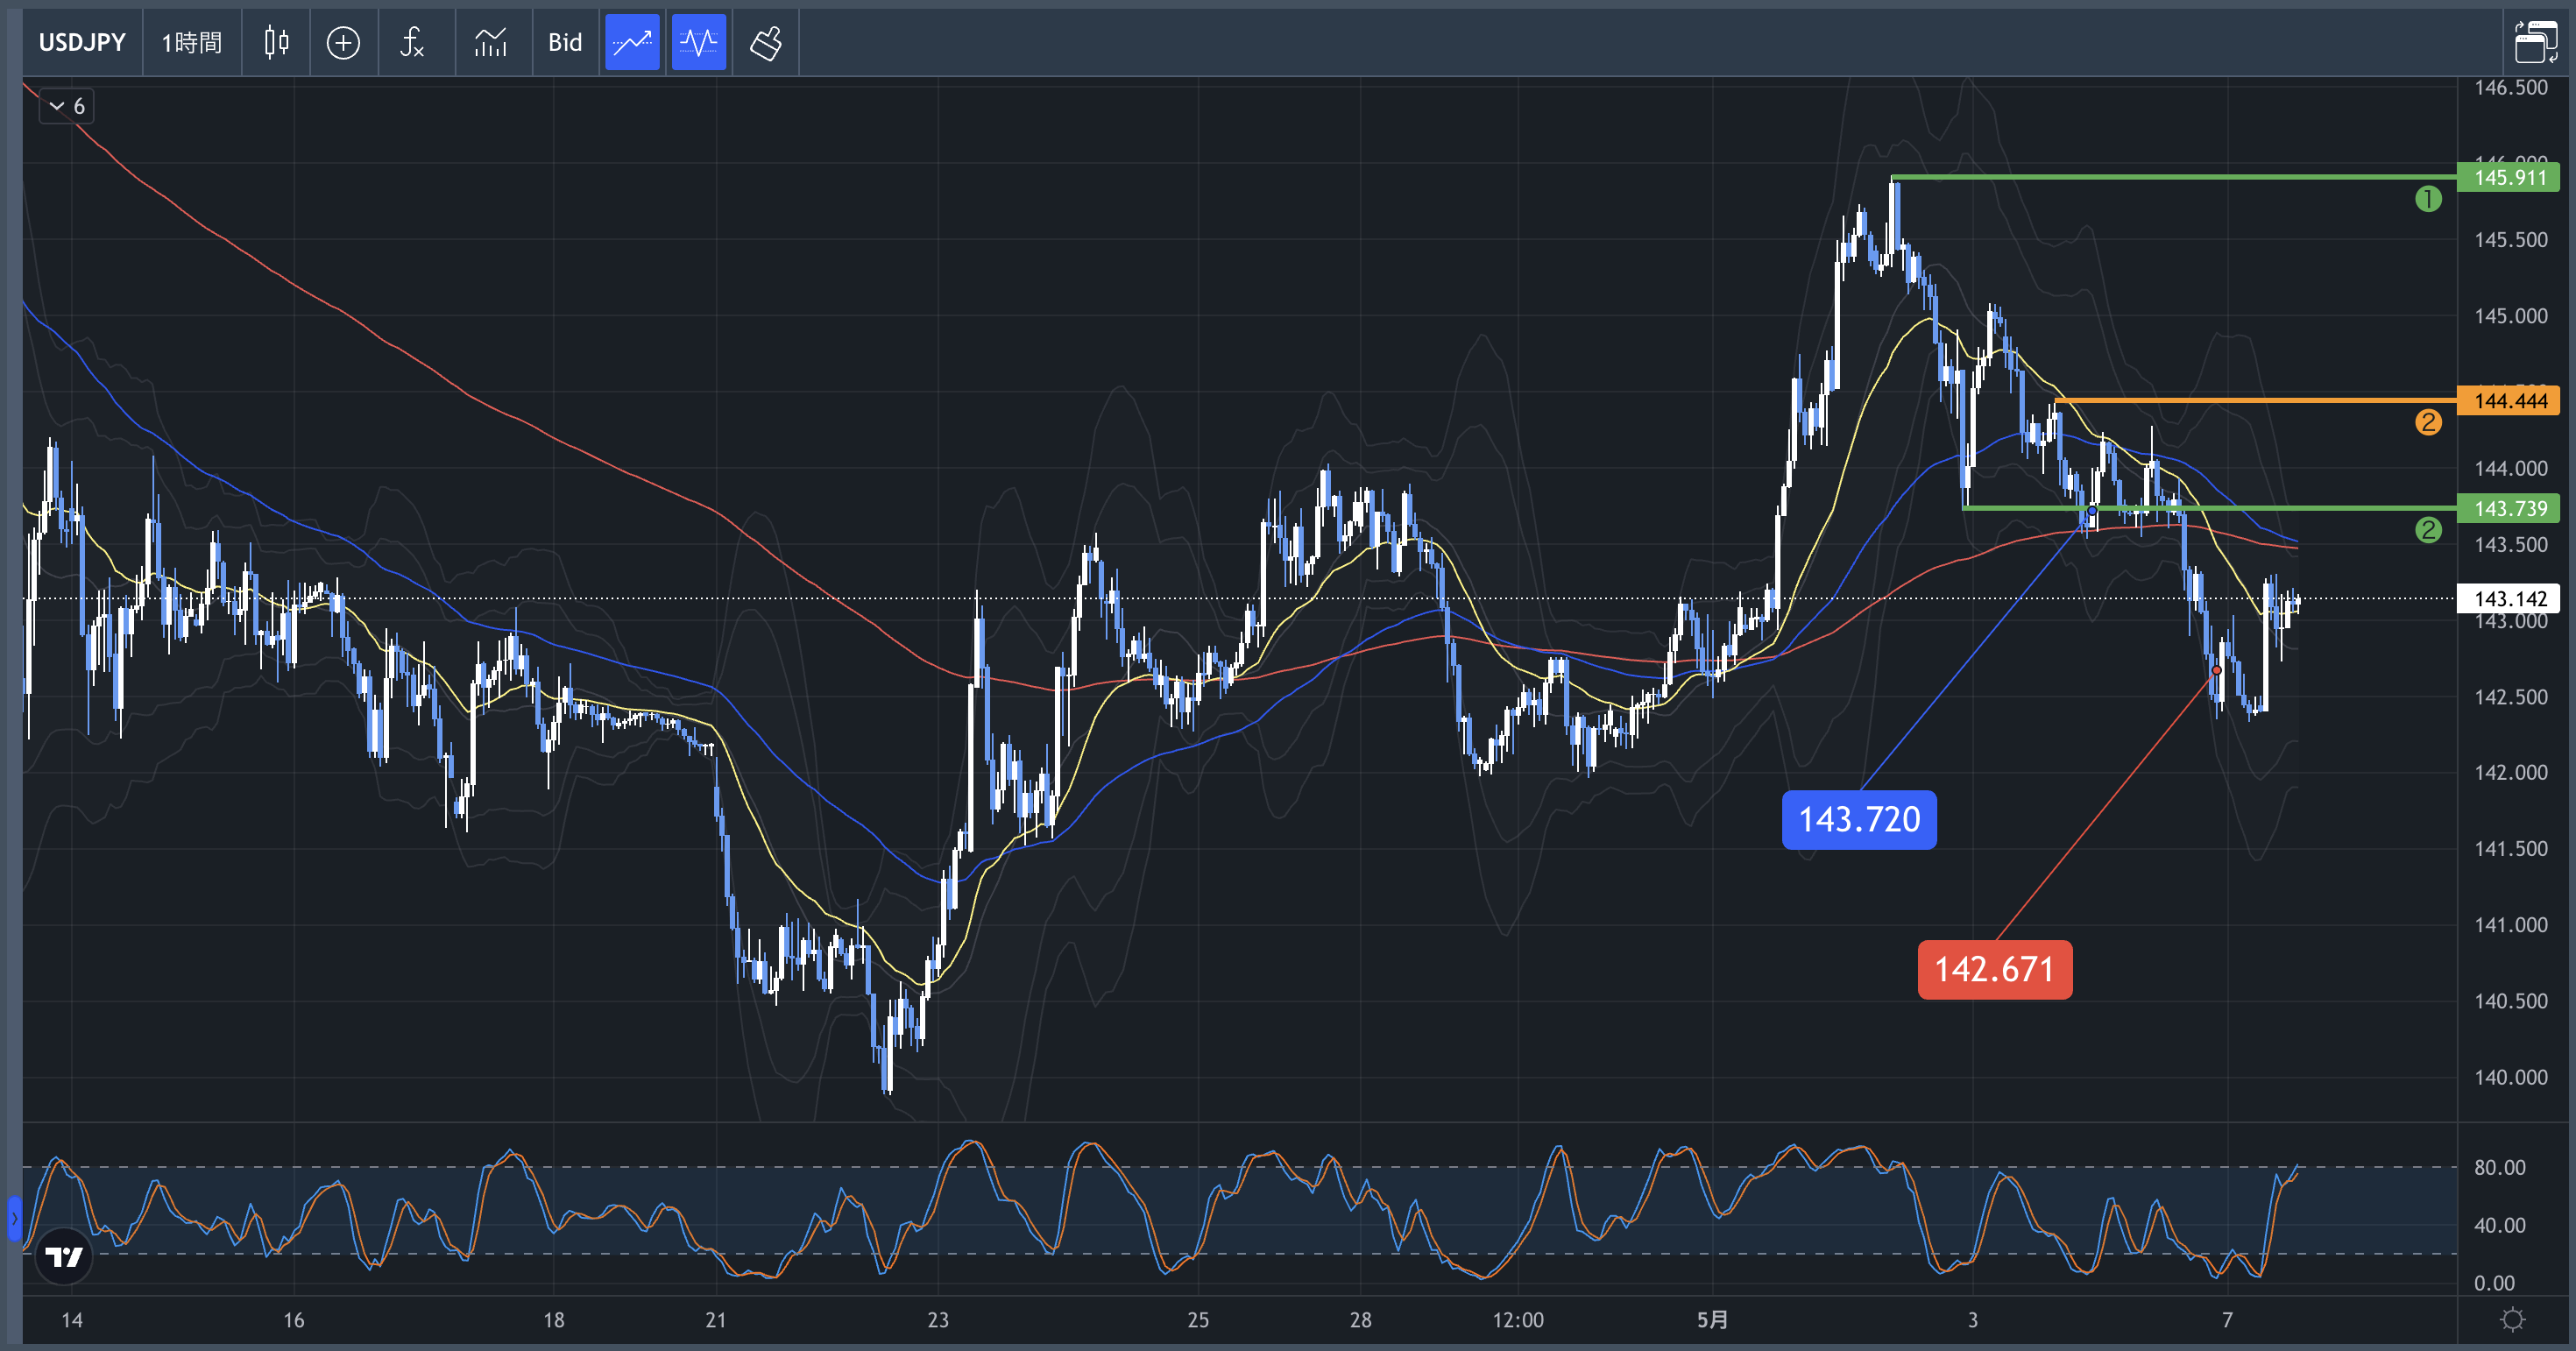
Task: Open the fx indicators menu
Action: pos(412,42)
